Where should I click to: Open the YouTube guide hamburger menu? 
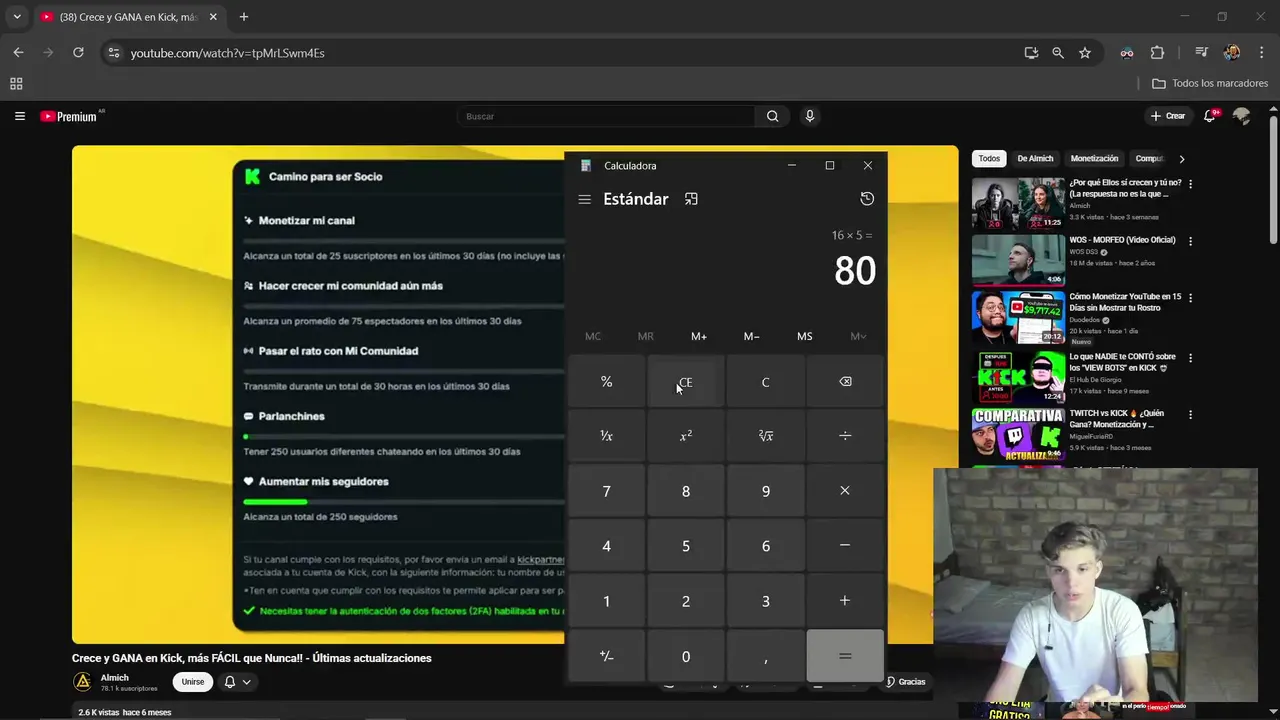19,116
